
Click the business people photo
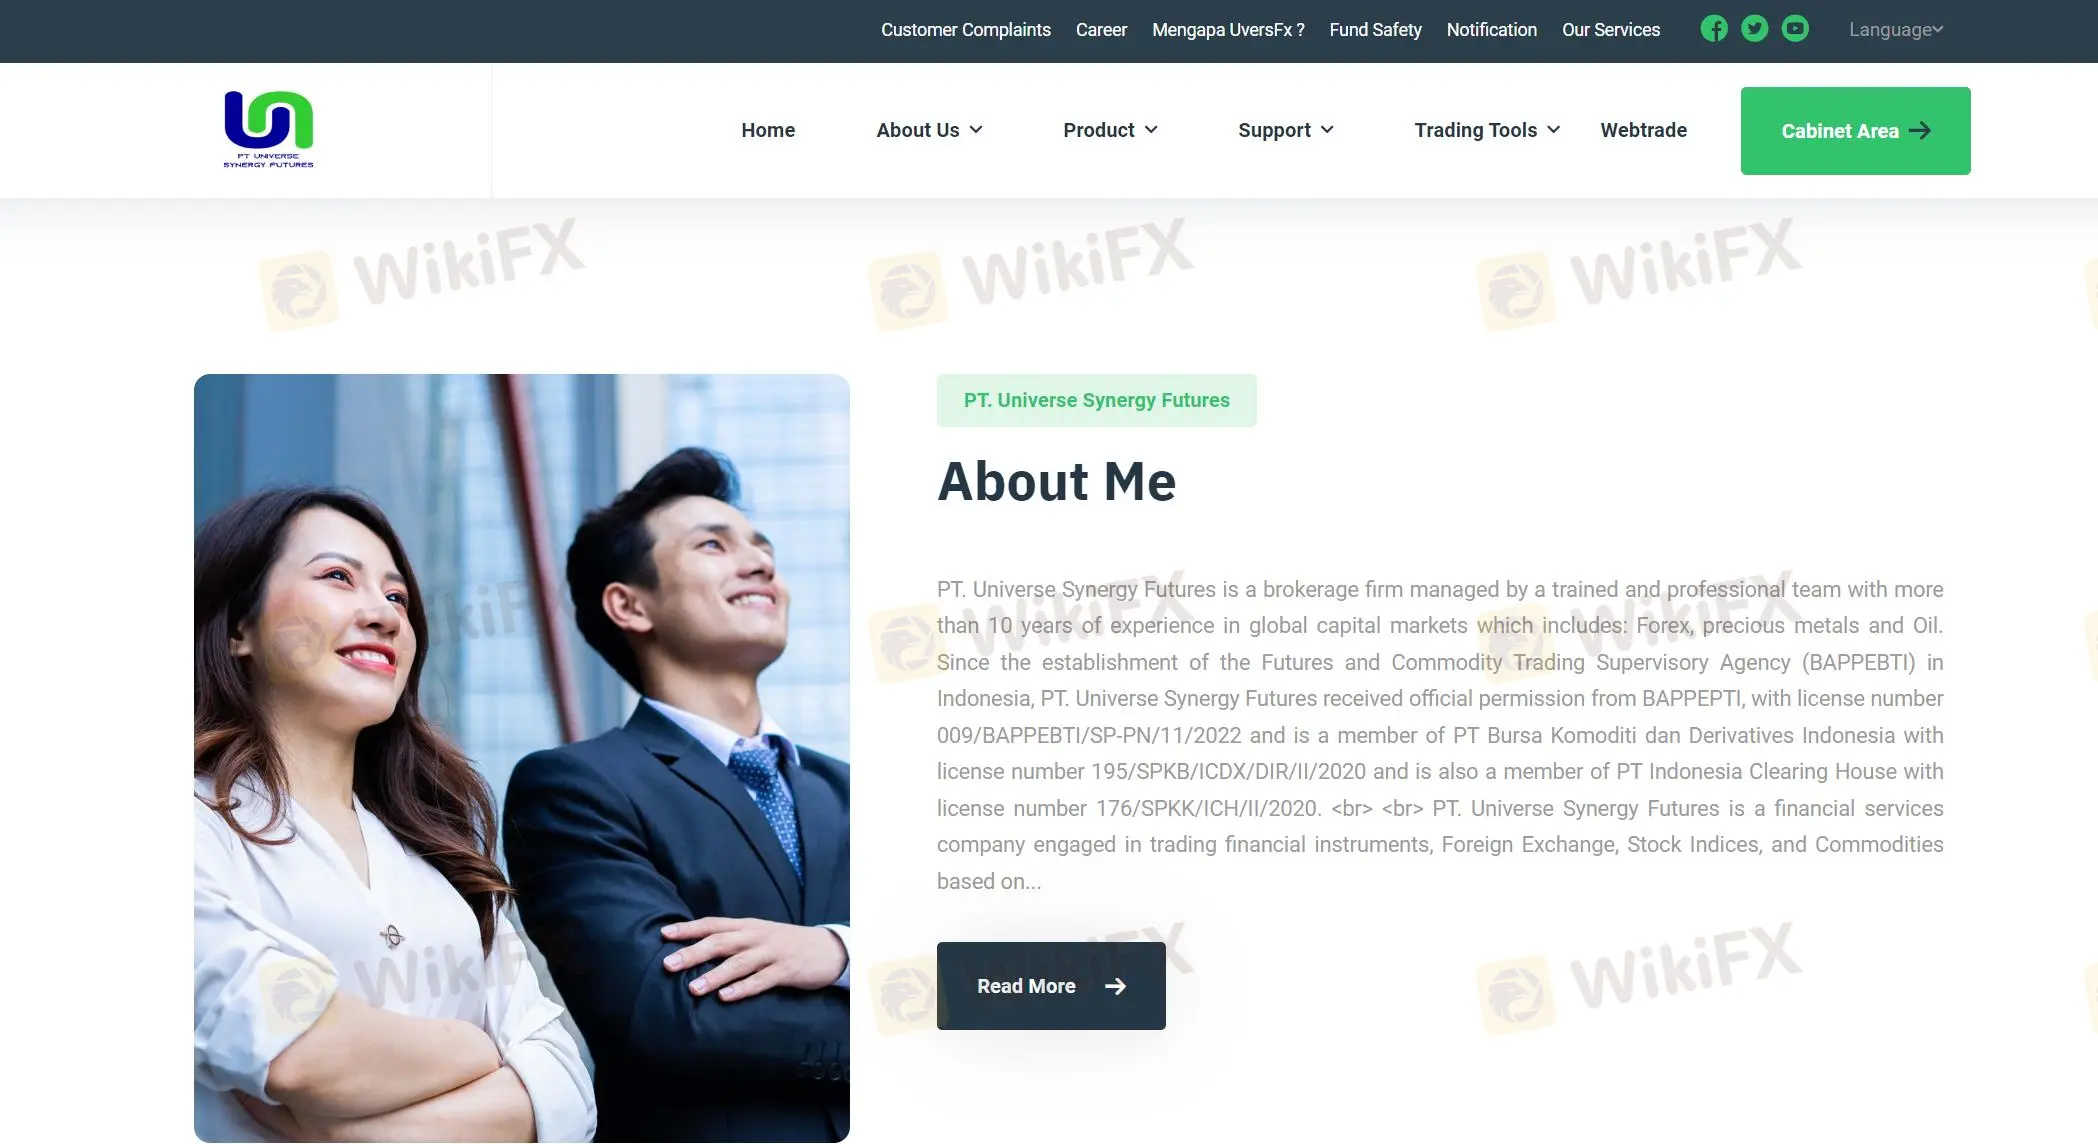tap(522, 758)
